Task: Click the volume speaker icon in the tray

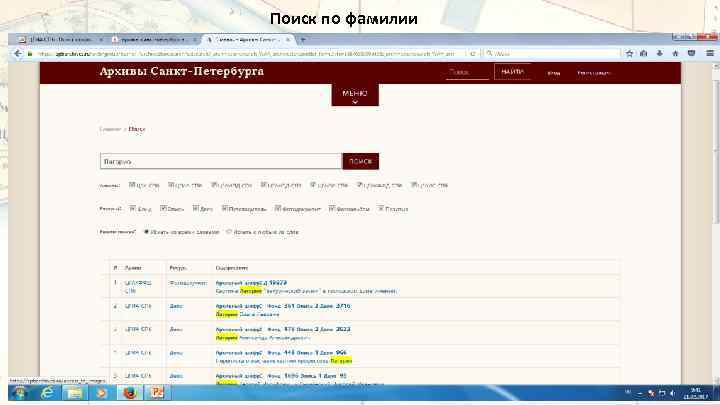Action: pos(672,394)
